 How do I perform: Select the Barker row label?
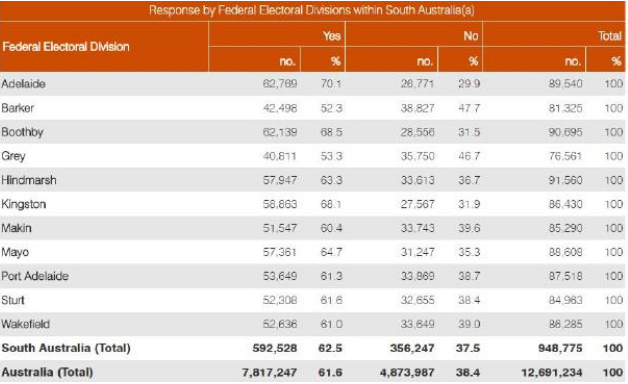click(x=18, y=108)
